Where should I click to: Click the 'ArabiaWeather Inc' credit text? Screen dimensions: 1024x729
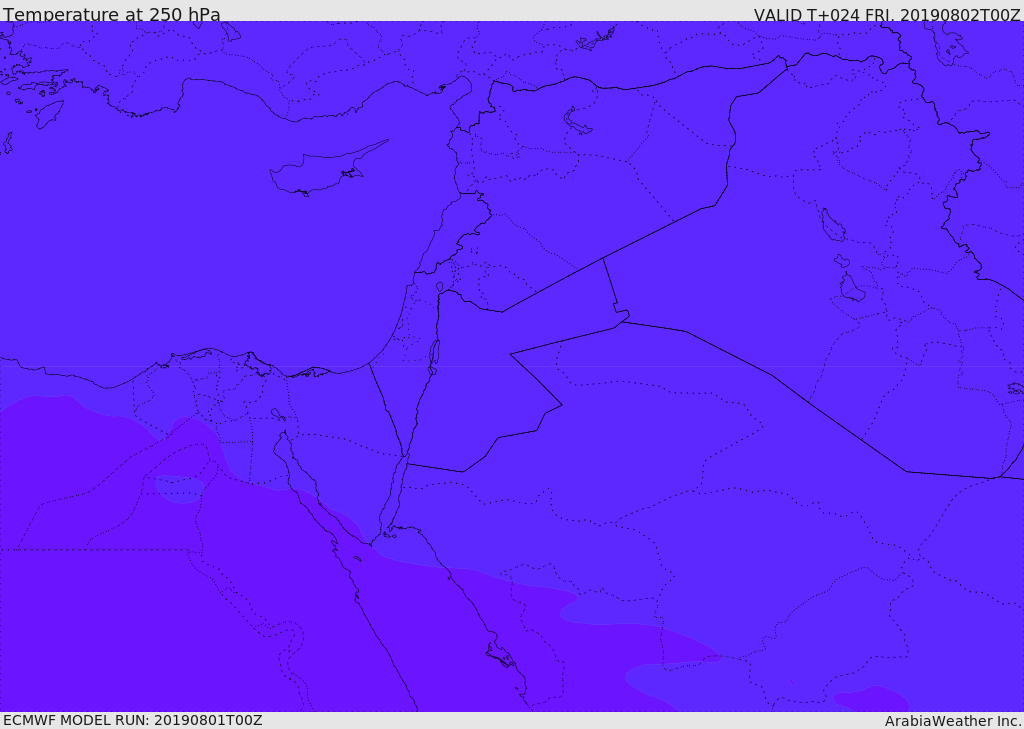(953, 721)
